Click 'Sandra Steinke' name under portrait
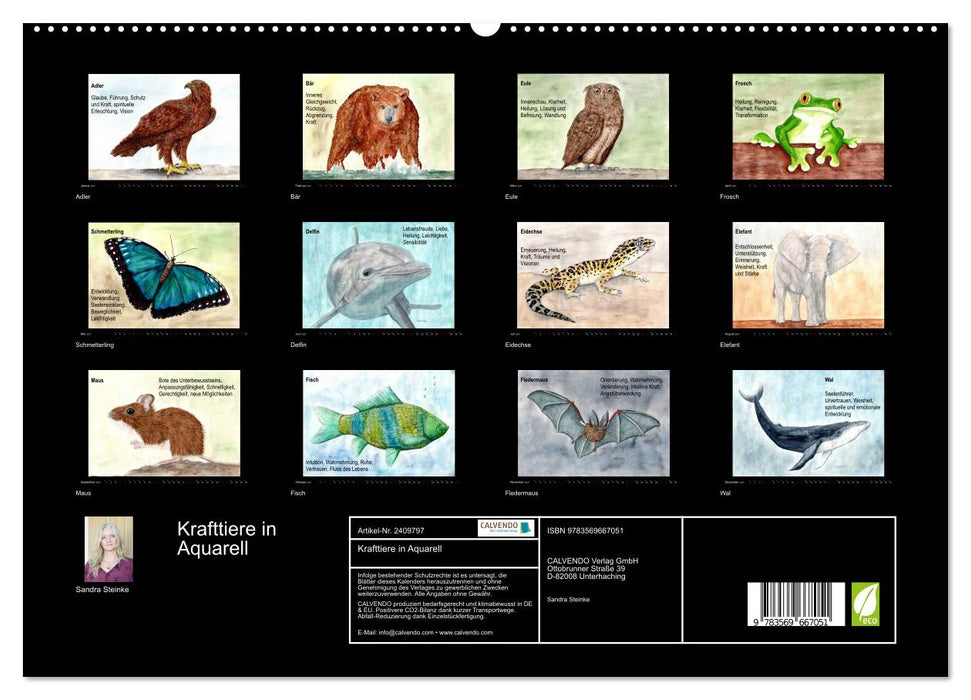 pos(102,589)
